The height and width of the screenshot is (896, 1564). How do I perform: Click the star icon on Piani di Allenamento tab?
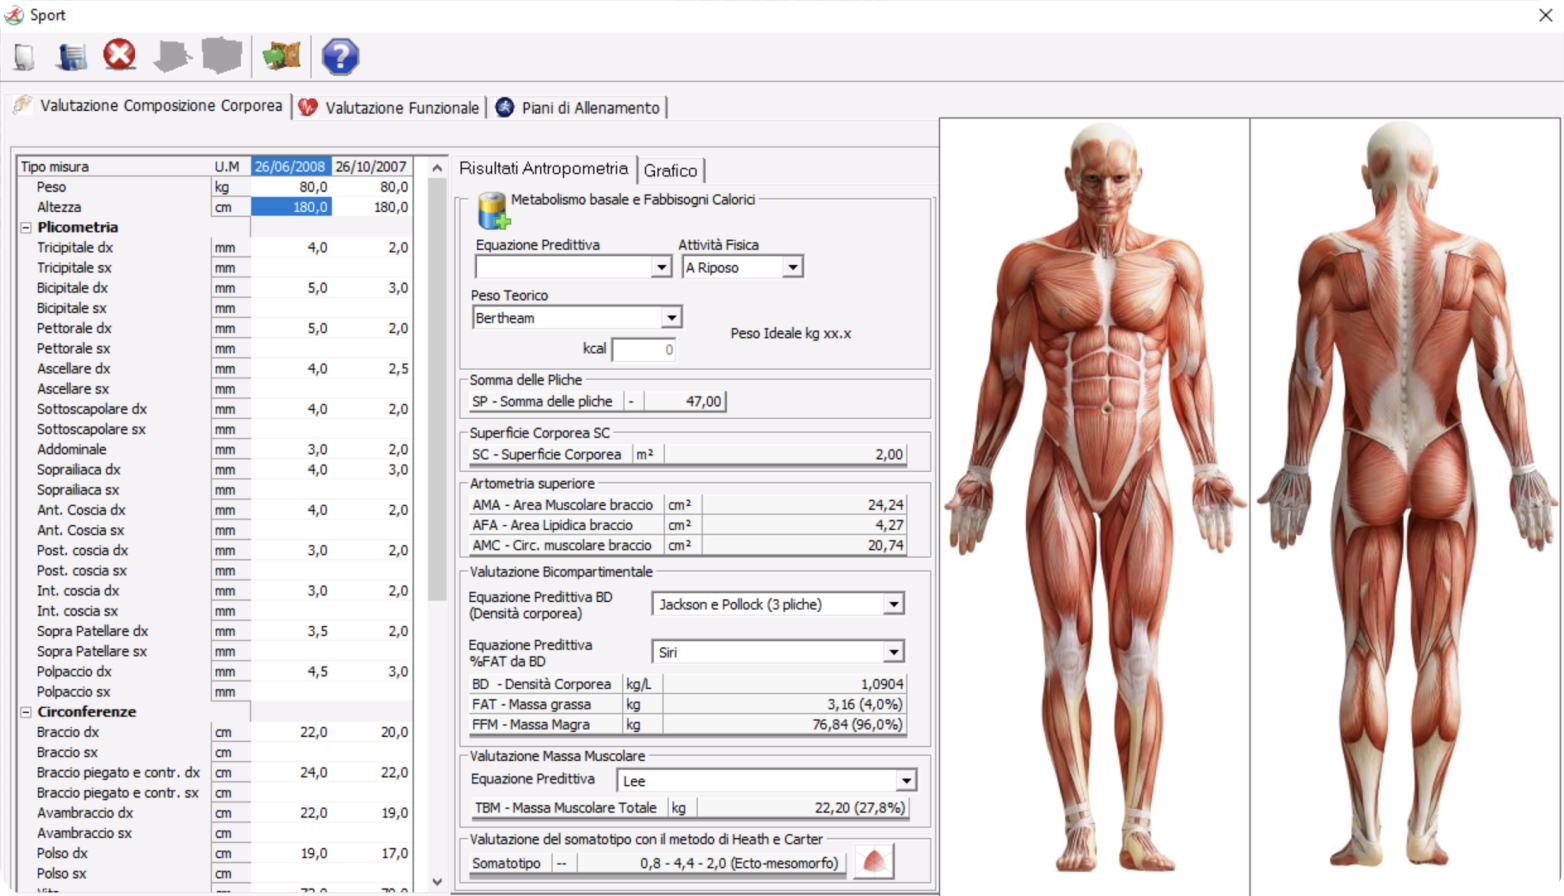(x=505, y=107)
